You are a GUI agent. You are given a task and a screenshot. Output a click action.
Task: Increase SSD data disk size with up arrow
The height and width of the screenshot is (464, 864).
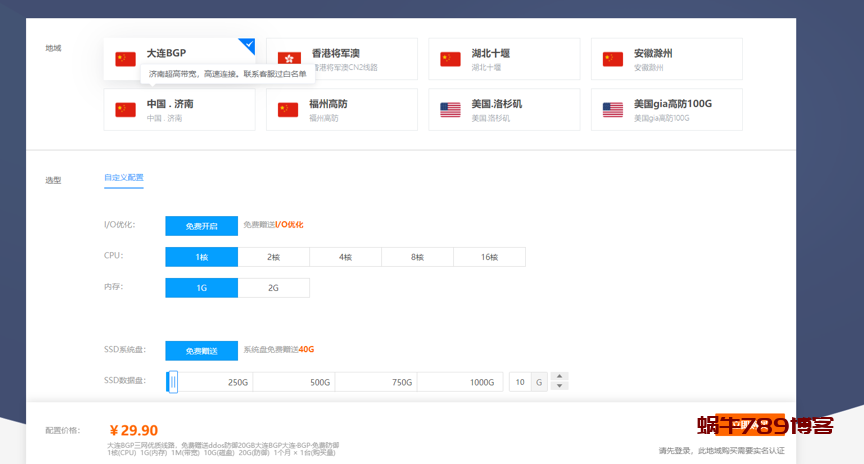[560, 377]
